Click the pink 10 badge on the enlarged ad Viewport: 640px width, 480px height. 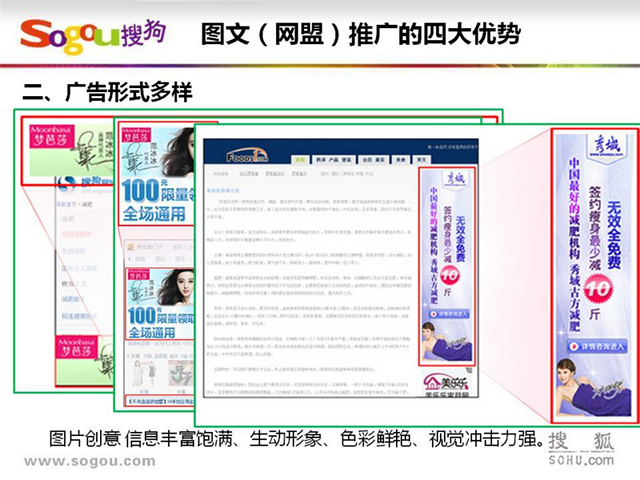598,289
